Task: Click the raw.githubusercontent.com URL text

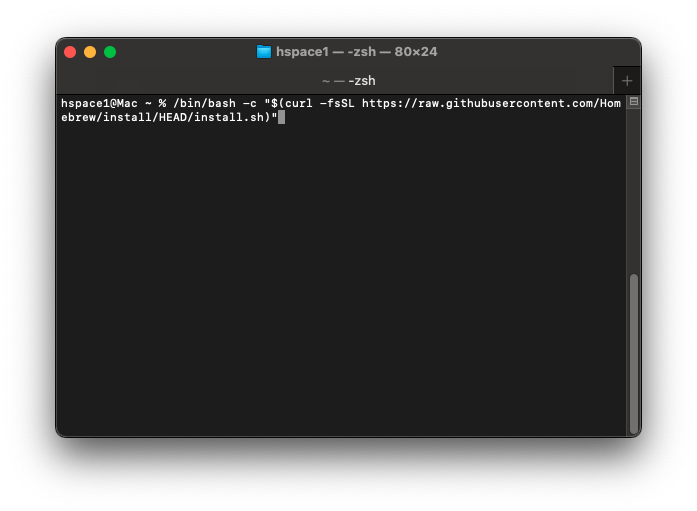Action: point(480,103)
